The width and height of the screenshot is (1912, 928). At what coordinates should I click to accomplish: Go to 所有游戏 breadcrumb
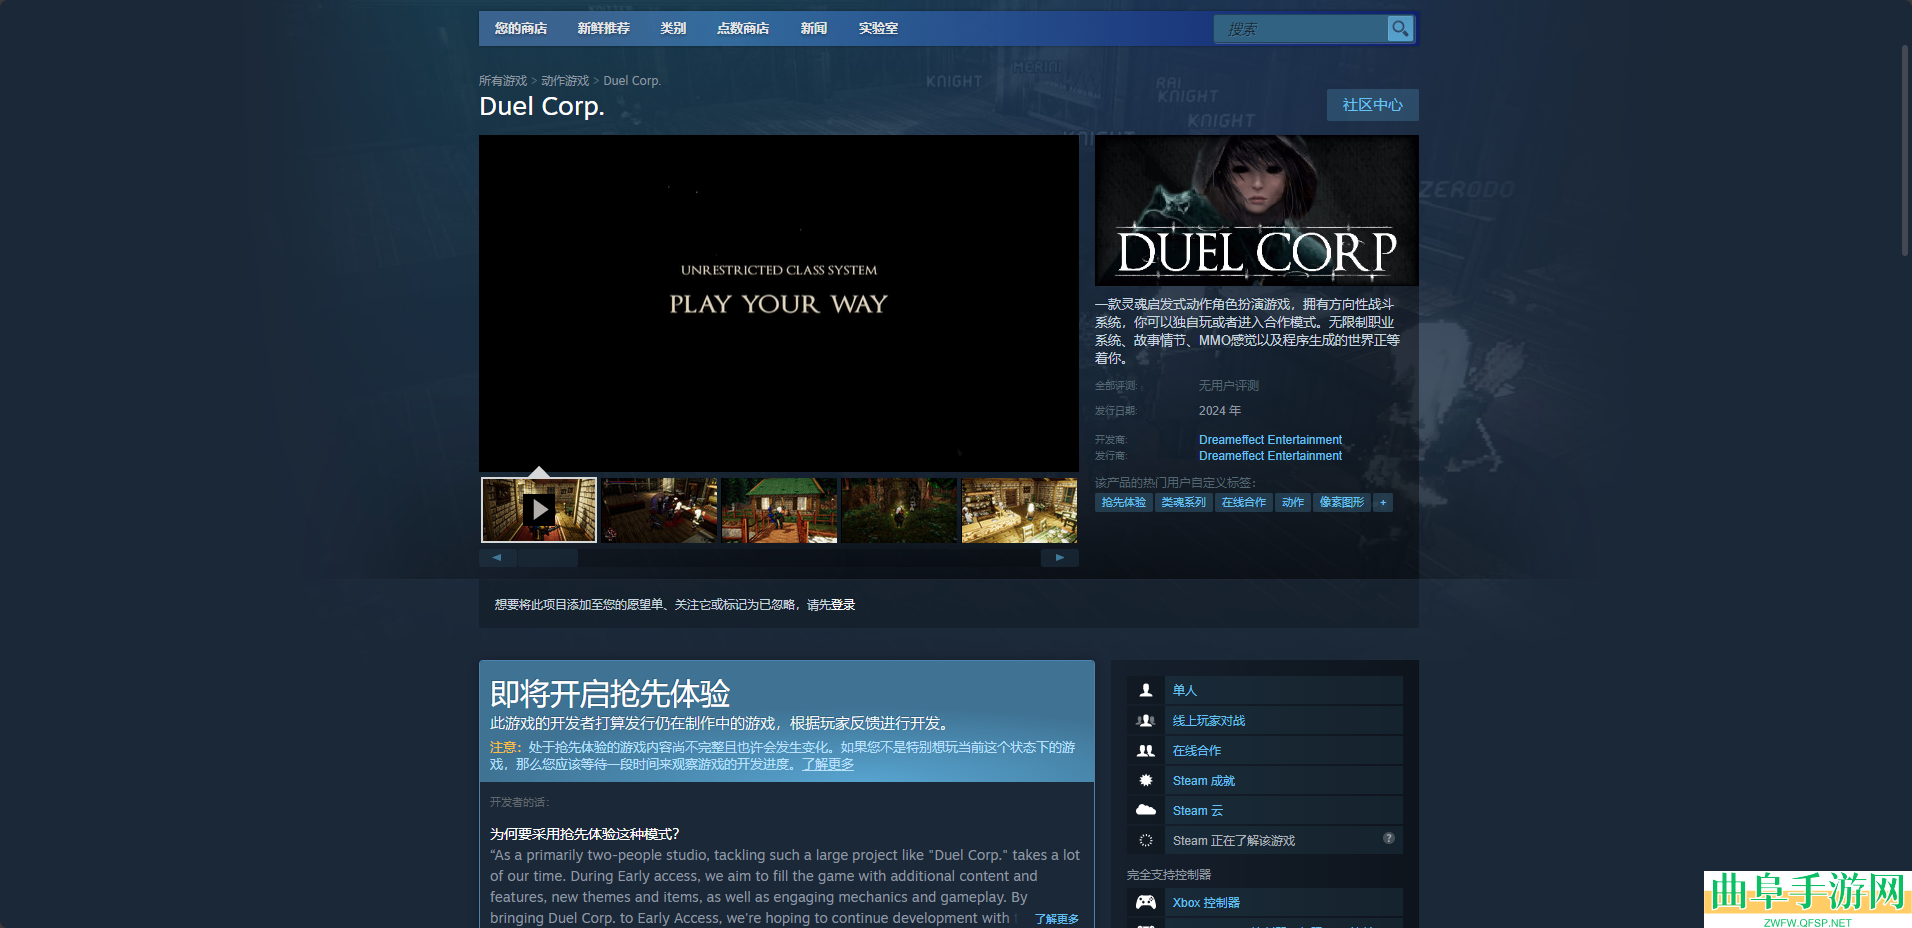tap(503, 81)
